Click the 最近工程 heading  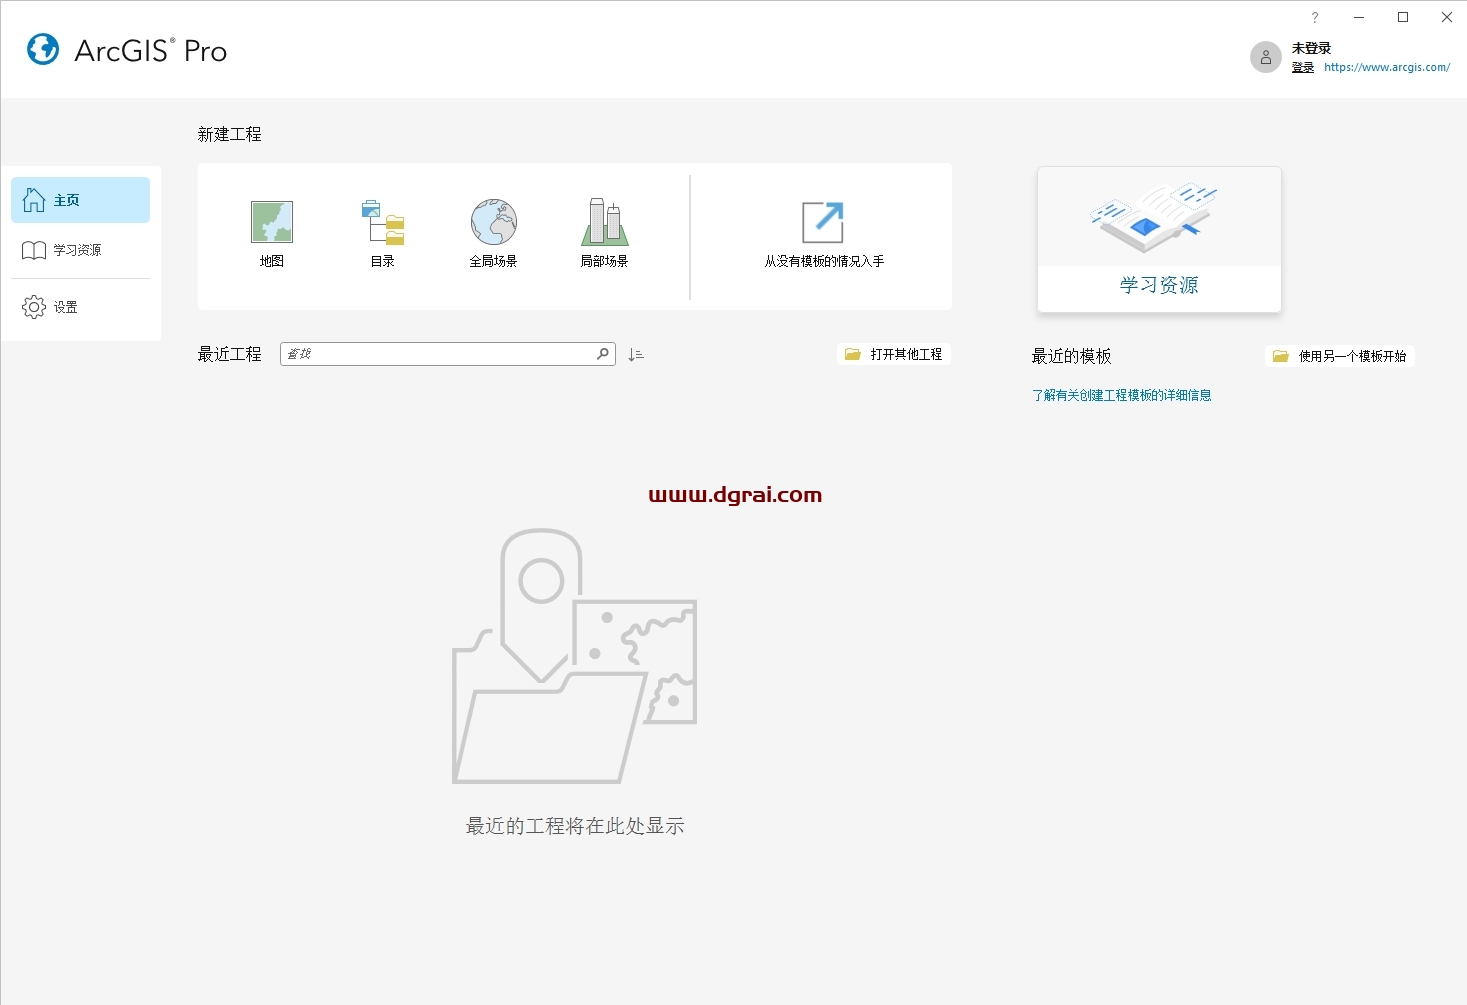click(229, 354)
